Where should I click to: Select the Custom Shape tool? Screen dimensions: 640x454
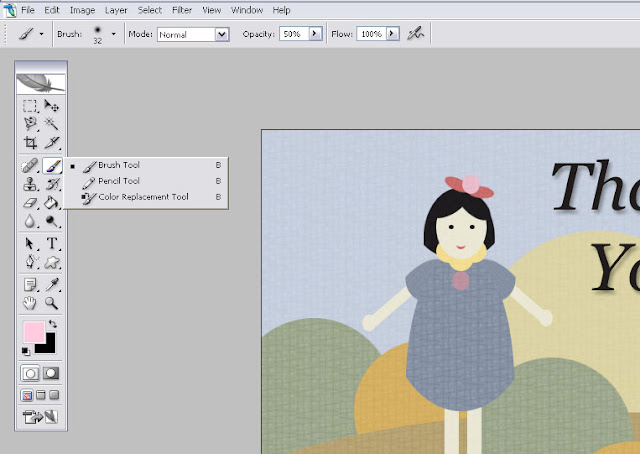(x=51, y=262)
